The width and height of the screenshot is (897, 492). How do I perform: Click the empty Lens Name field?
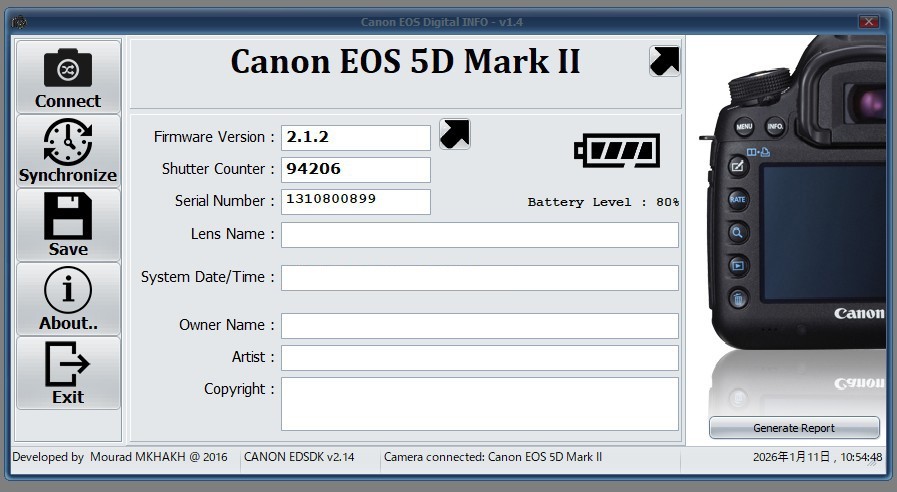[x=480, y=235]
